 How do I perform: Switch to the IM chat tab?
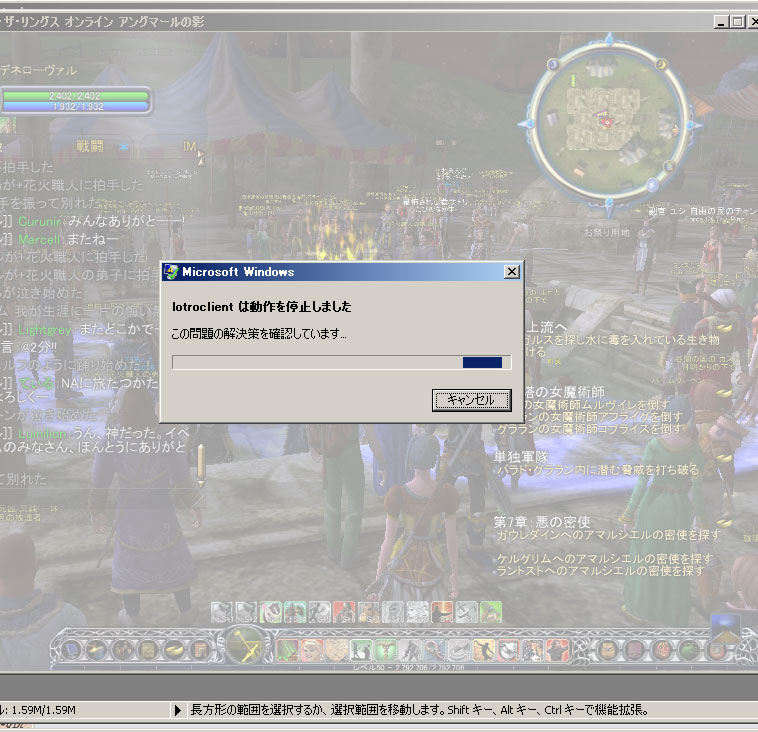(190, 146)
